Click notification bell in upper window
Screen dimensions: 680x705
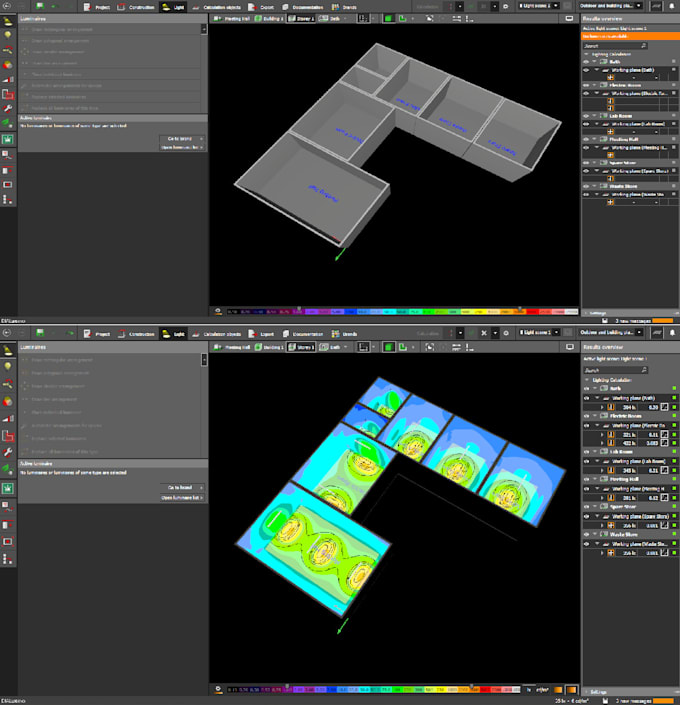click(672, 6)
